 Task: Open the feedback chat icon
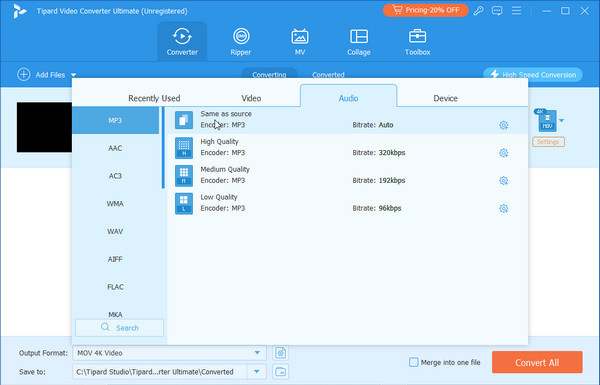[x=497, y=11]
